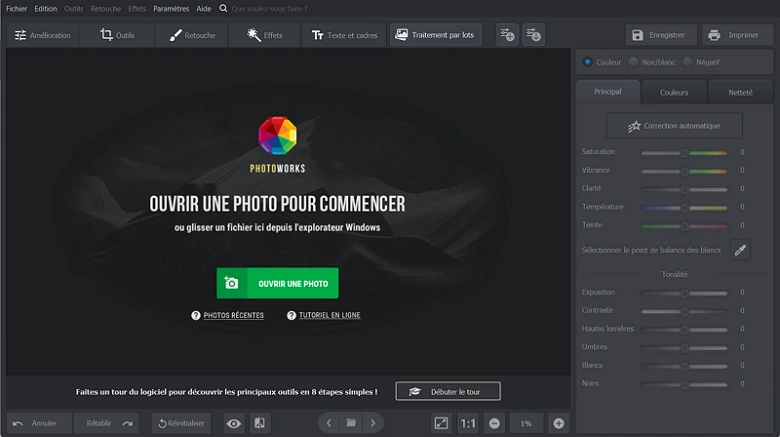Click the Noirs slider handle
The height and width of the screenshot is (437, 780).
pyautogui.click(x=684, y=384)
